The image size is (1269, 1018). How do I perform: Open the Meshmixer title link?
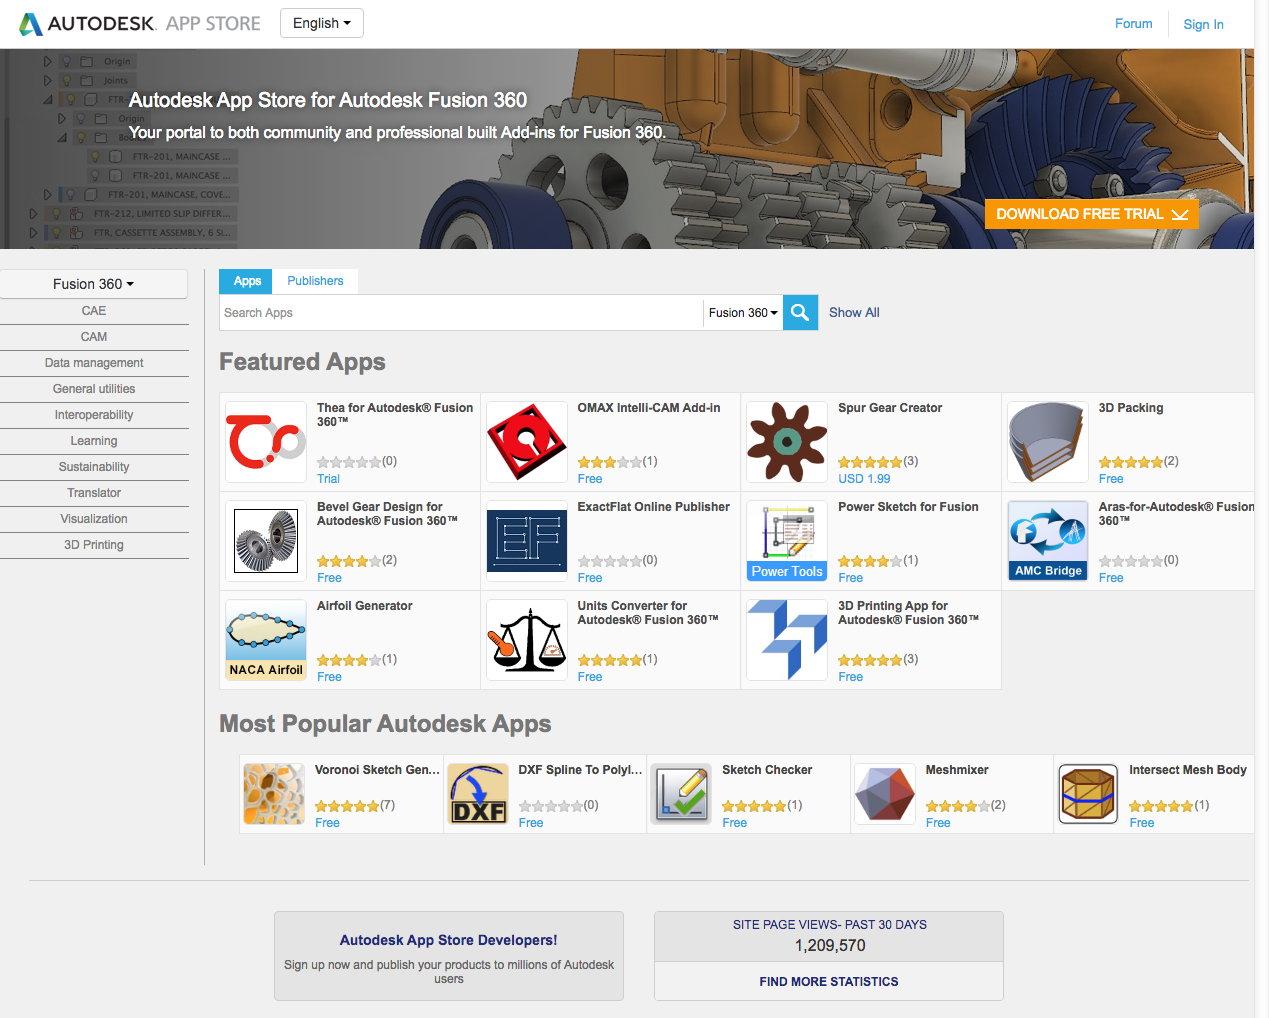tap(957, 770)
